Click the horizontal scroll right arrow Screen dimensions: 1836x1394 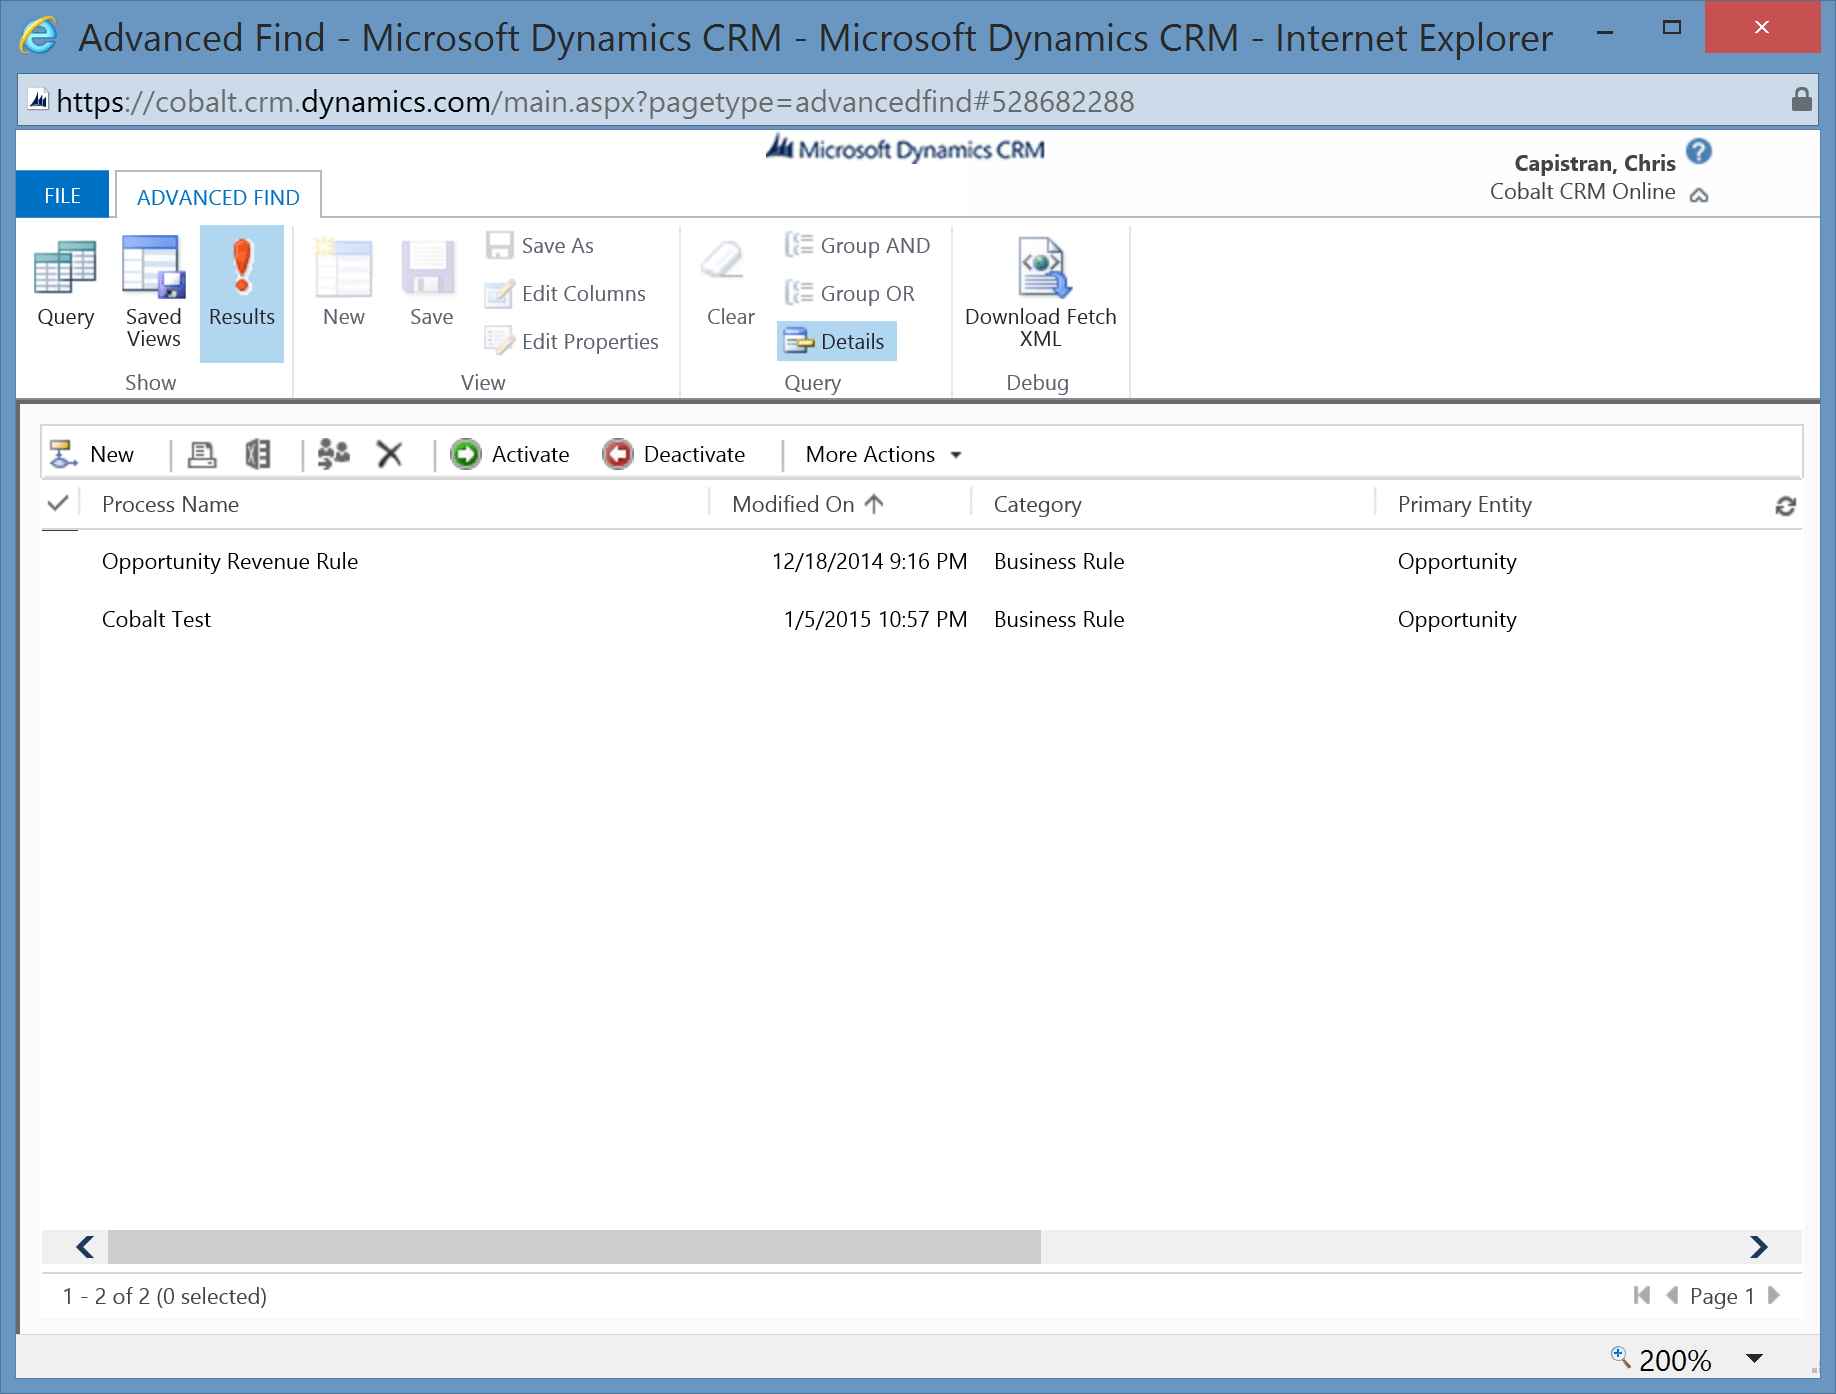pyautogui.click(x=1759, y=1247)
